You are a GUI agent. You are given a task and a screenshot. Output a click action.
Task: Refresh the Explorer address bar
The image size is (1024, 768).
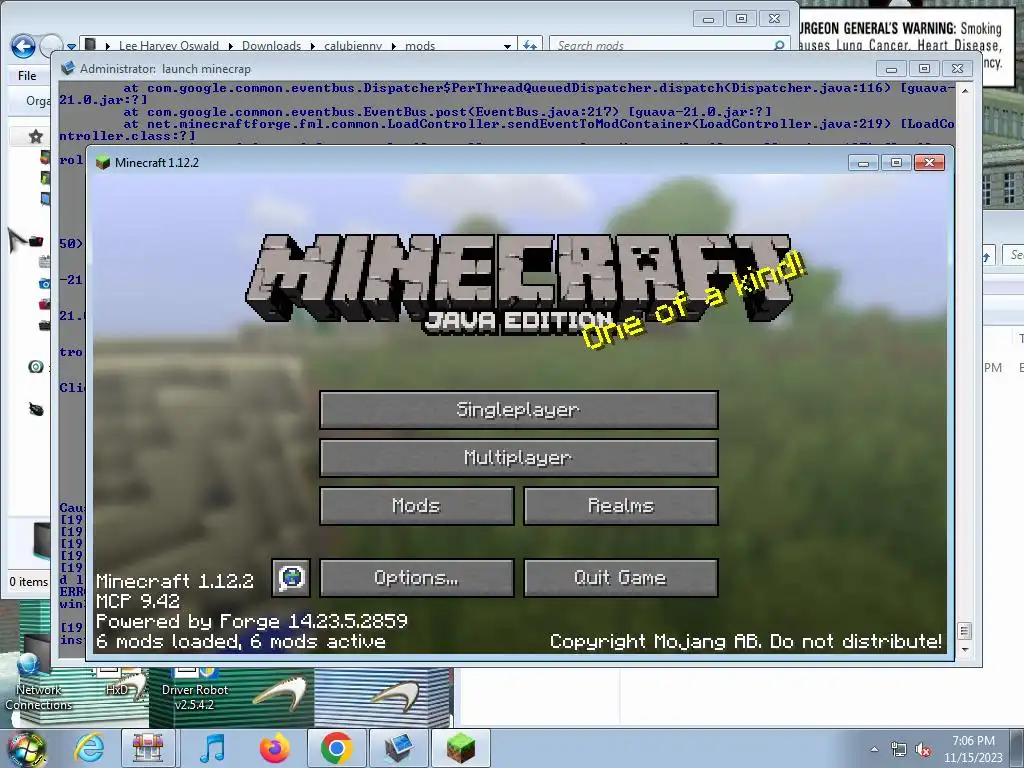point(530,46)
